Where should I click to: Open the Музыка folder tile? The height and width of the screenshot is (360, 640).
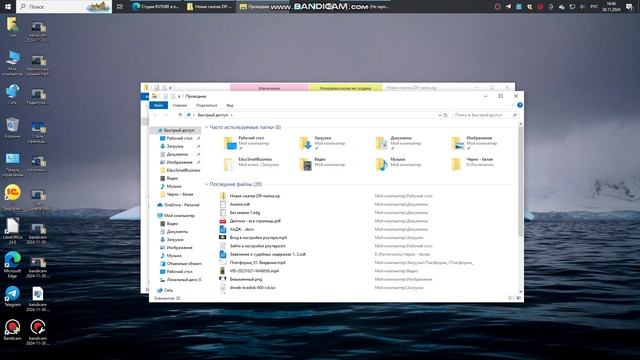coord(398,164)
